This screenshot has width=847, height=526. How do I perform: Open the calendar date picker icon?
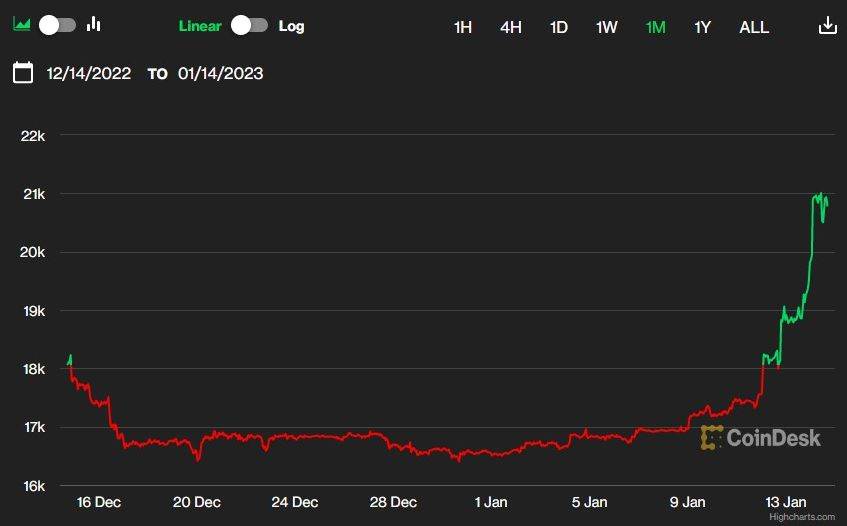pyautogui.click(x=23, y=72)
